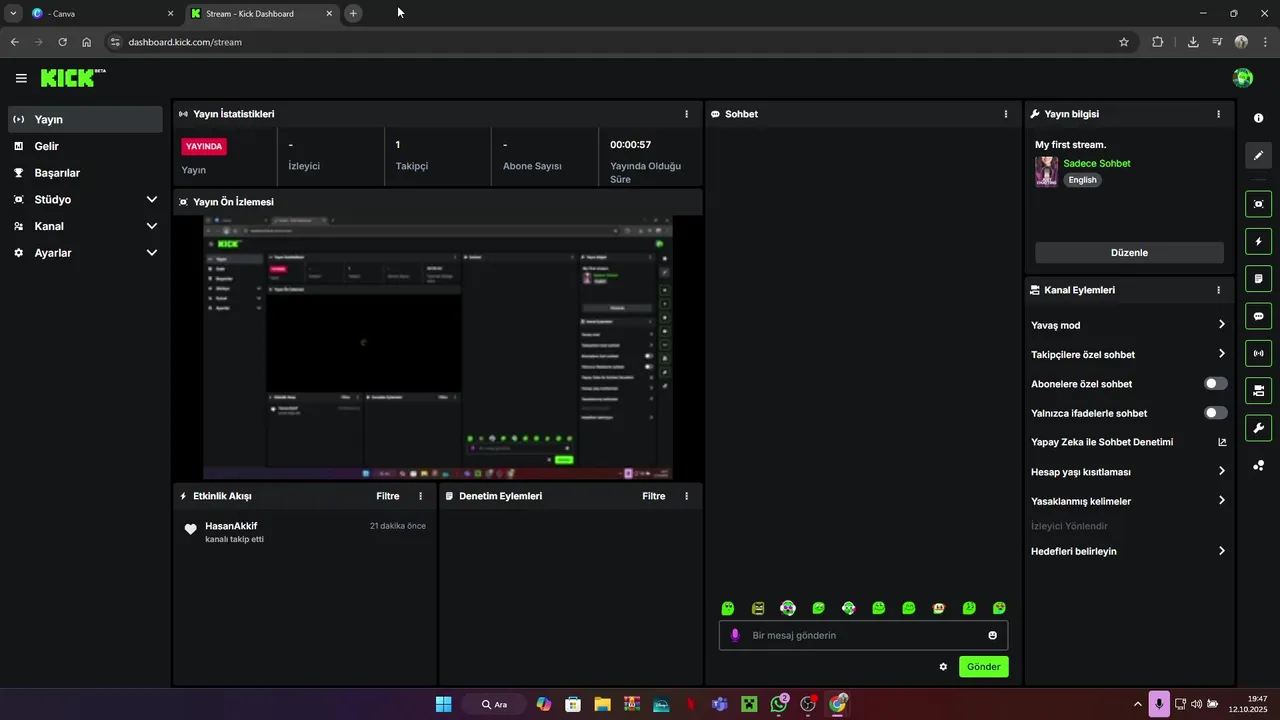1280x720 pixels.
Task: Open Microsoft Teams from the taskbar
Action: point(720,704)
